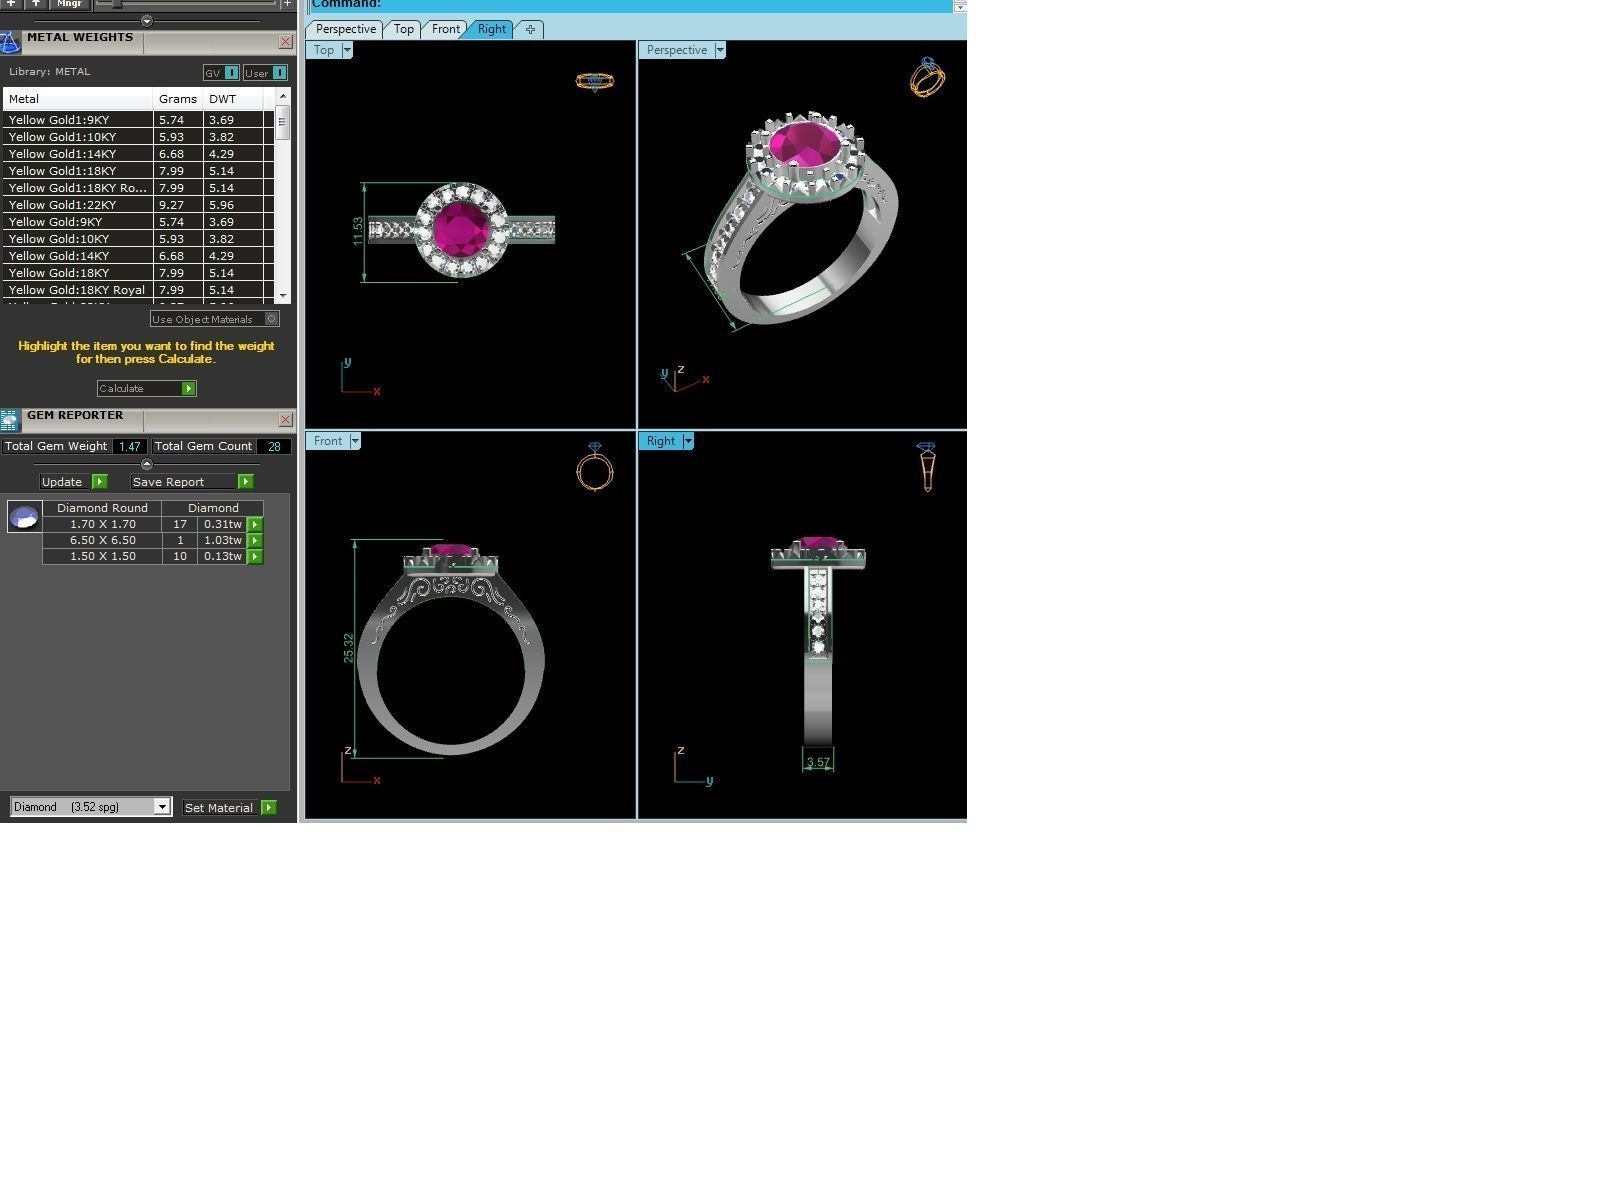Click the Metal column header
The width and height of the screenshot is (1600, 1200).
coord(78,99)
